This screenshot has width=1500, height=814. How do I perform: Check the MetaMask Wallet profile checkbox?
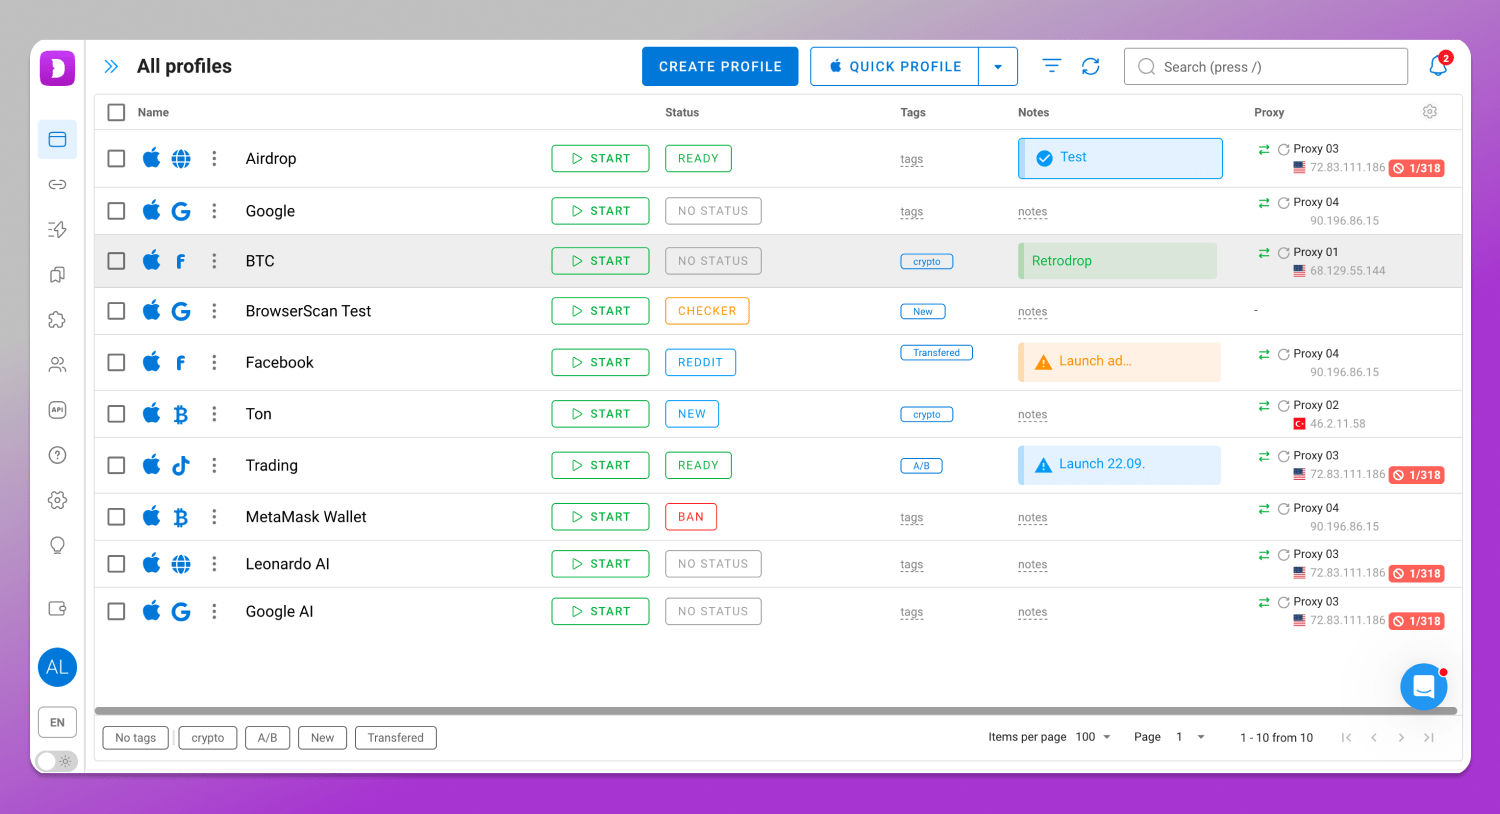[116, 517]
